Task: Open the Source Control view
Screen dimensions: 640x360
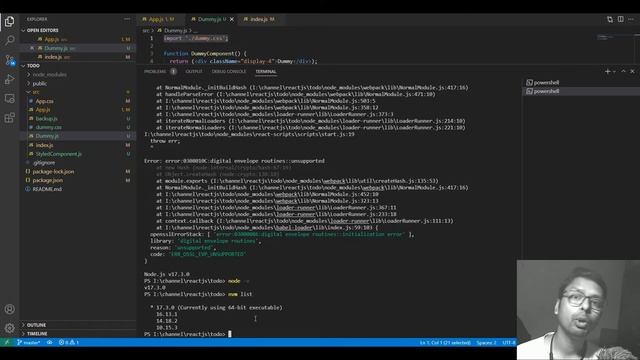Action: tap(9, 60)
